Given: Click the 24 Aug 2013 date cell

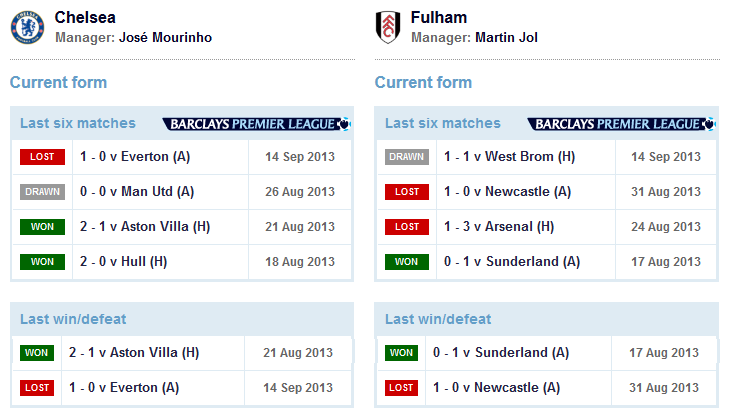Looking at the screenshot, I should point(666,227).
